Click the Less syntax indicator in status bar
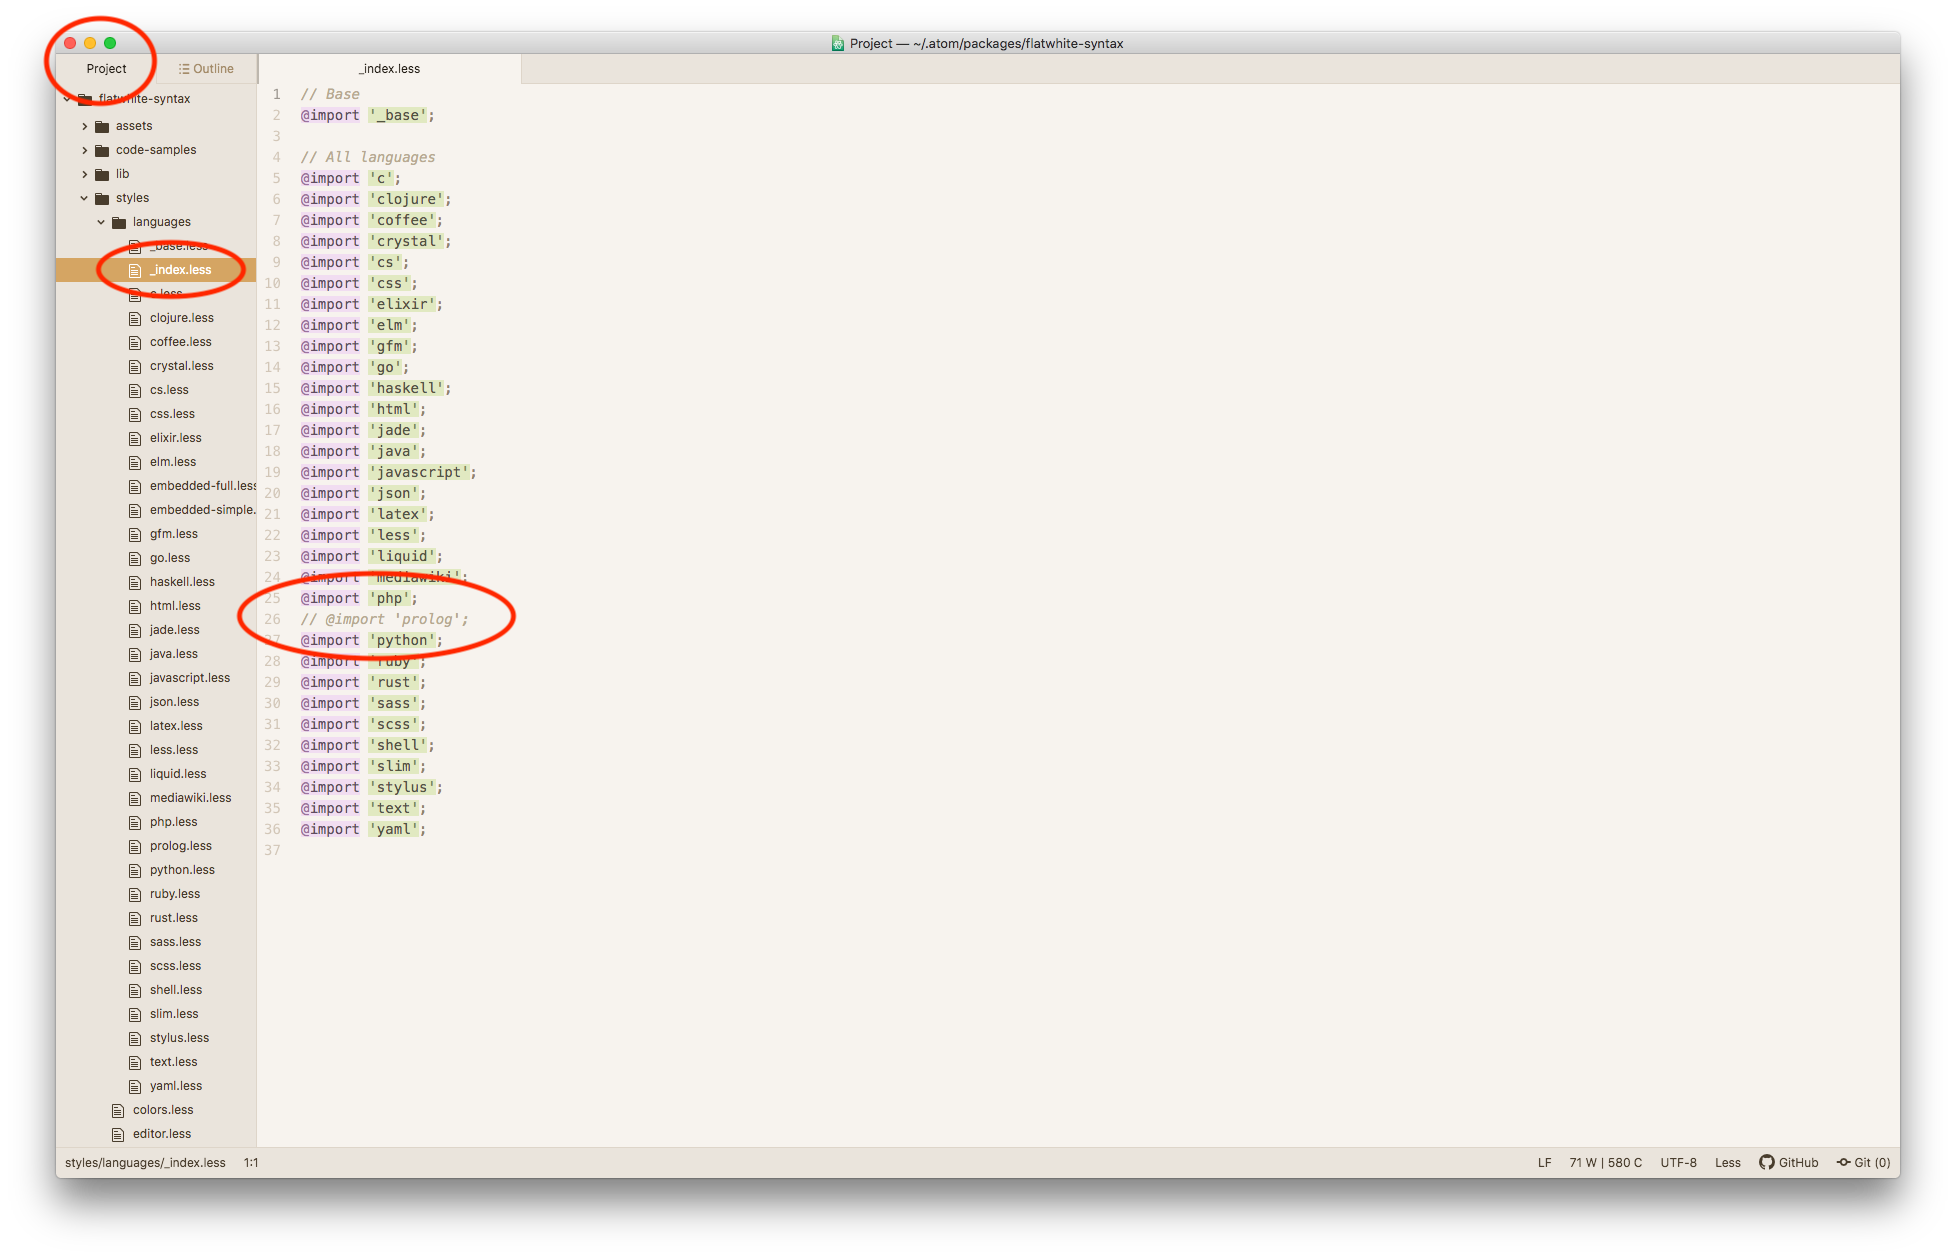Viewport: 1956px width, 1258px height. point(1731,1162)
